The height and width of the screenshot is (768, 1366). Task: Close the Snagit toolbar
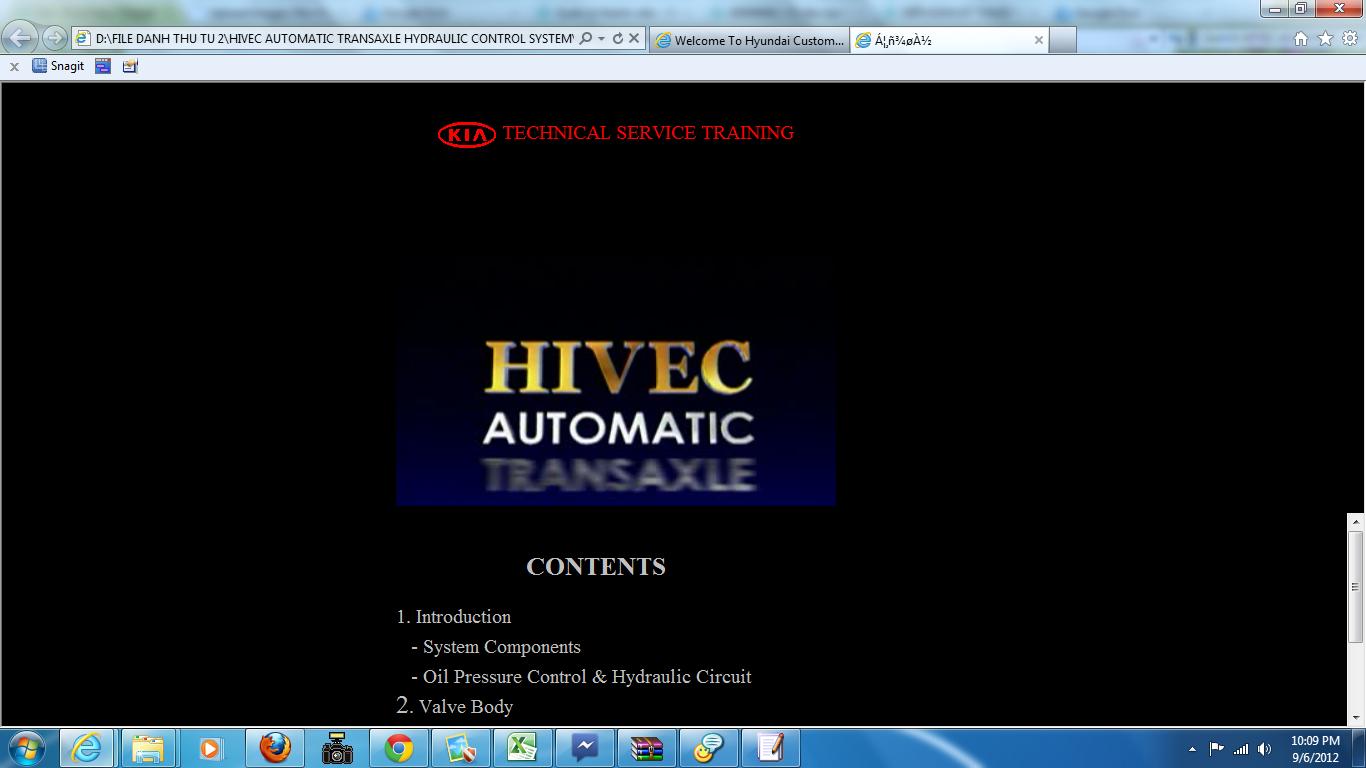[x=14, y=67]
